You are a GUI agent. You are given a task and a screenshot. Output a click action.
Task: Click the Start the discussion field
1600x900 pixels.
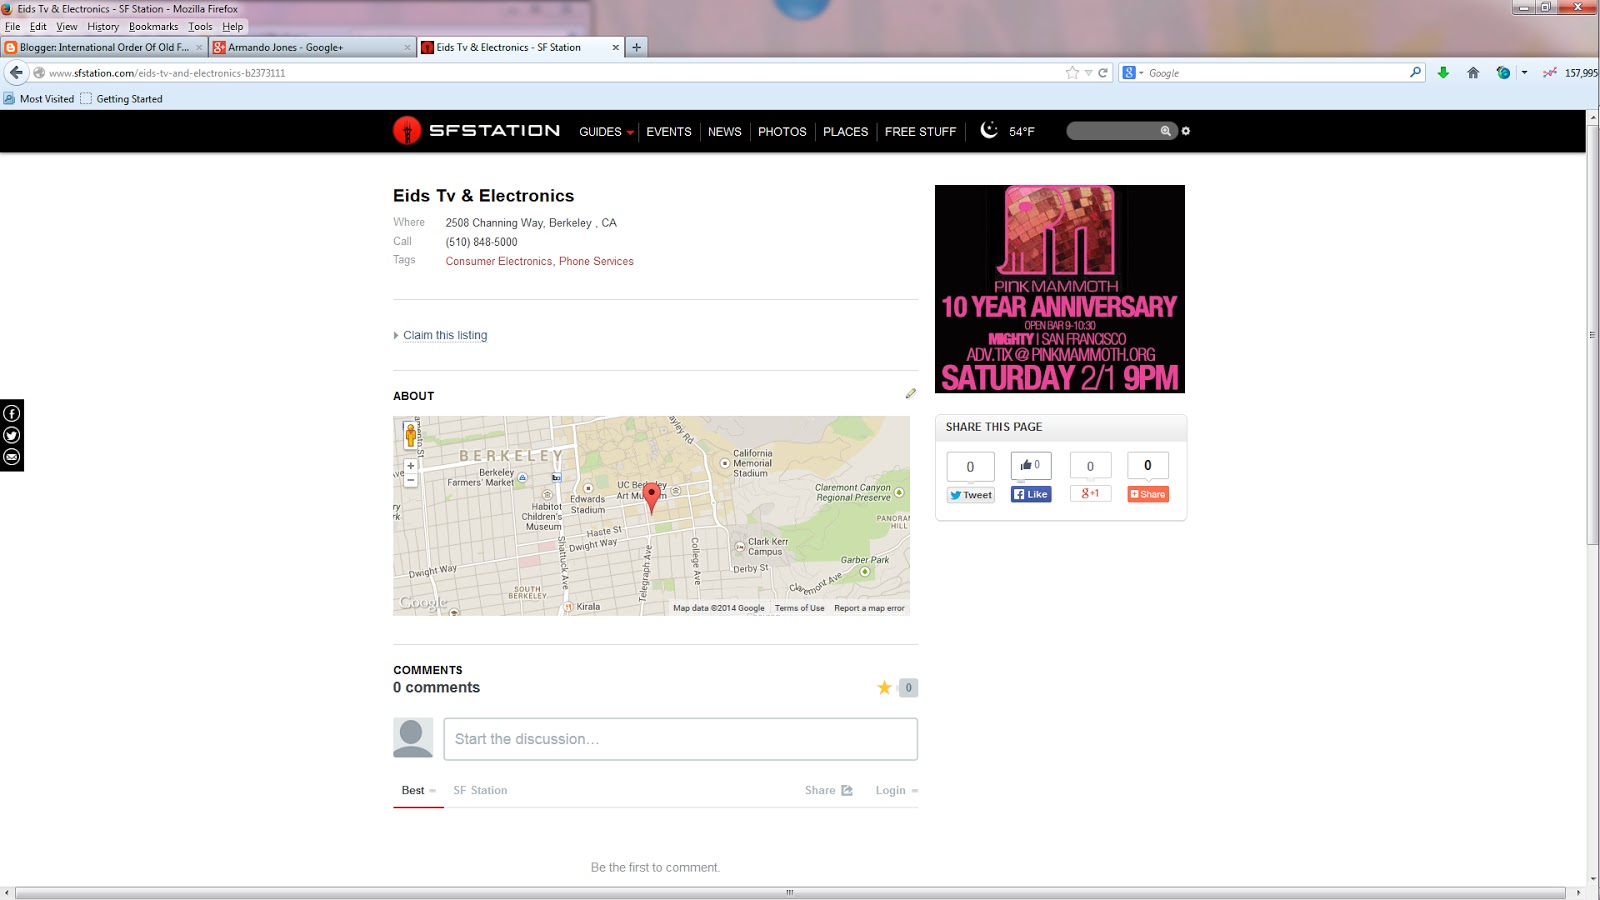(x=680, y=739)
